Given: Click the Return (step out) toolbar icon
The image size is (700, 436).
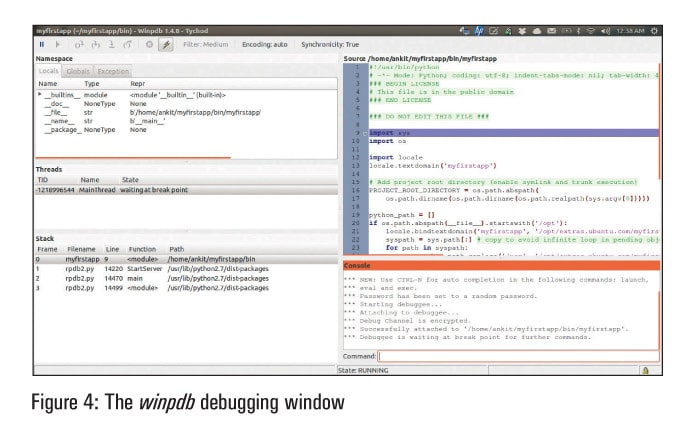Looking at the screenshot, I should (x=111, y=44).
